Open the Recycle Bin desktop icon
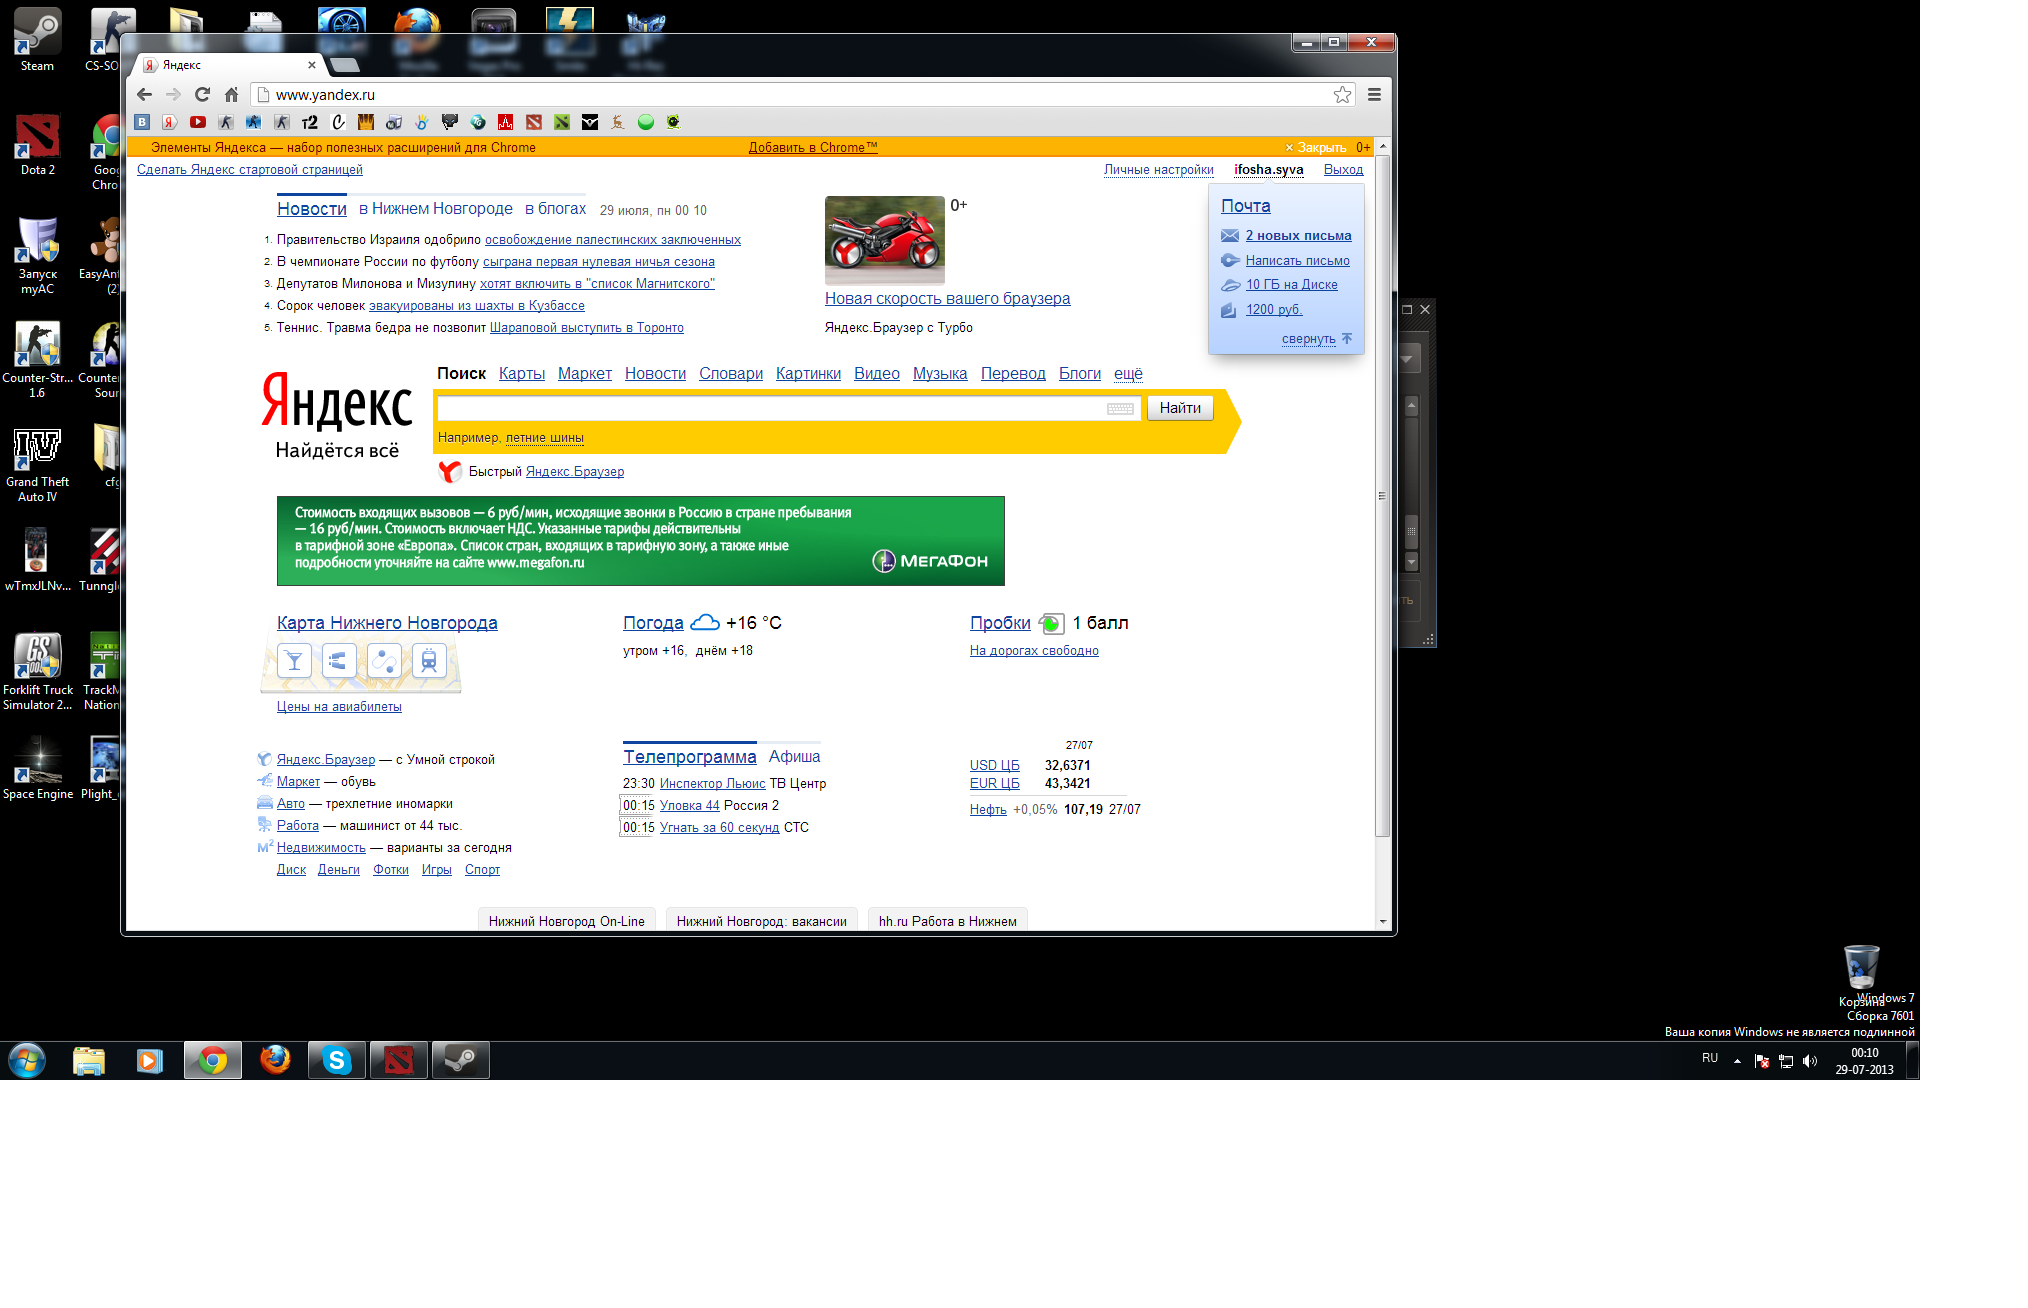2028x1308 pixels. click(1861, 975)
